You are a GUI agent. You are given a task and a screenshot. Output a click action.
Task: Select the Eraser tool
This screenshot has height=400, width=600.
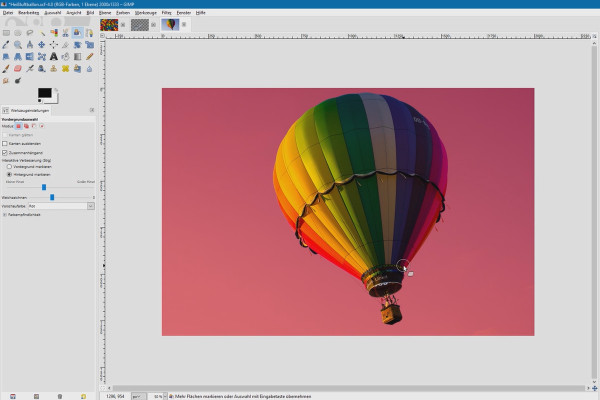click(18, 69)
